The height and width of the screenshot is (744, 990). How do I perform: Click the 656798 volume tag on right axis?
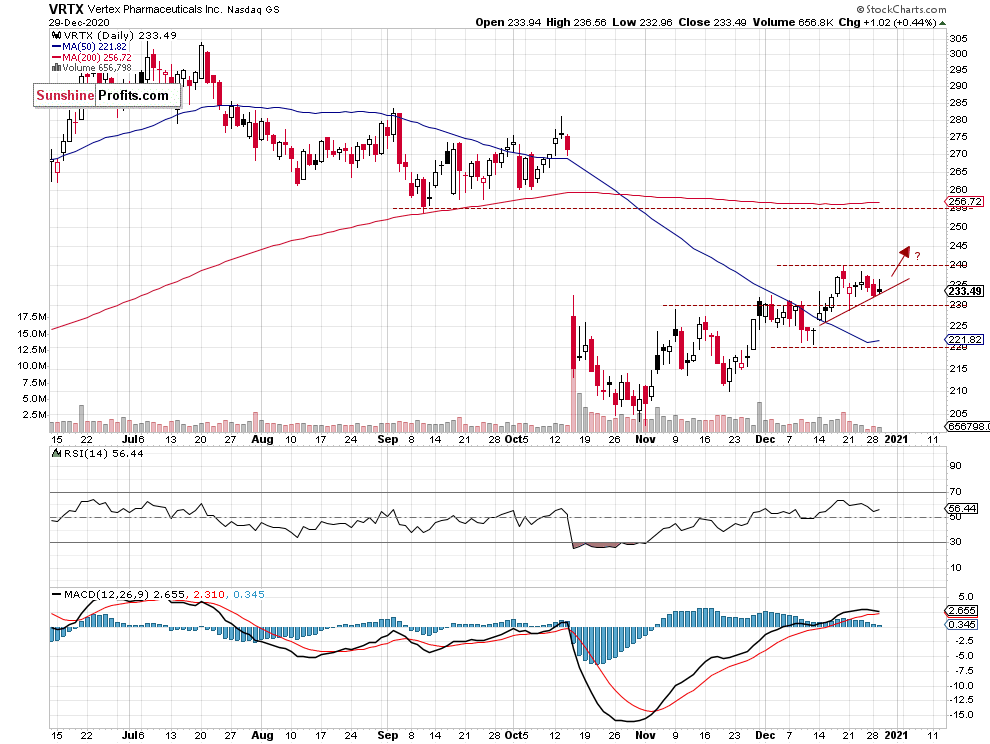pos(968,426)
